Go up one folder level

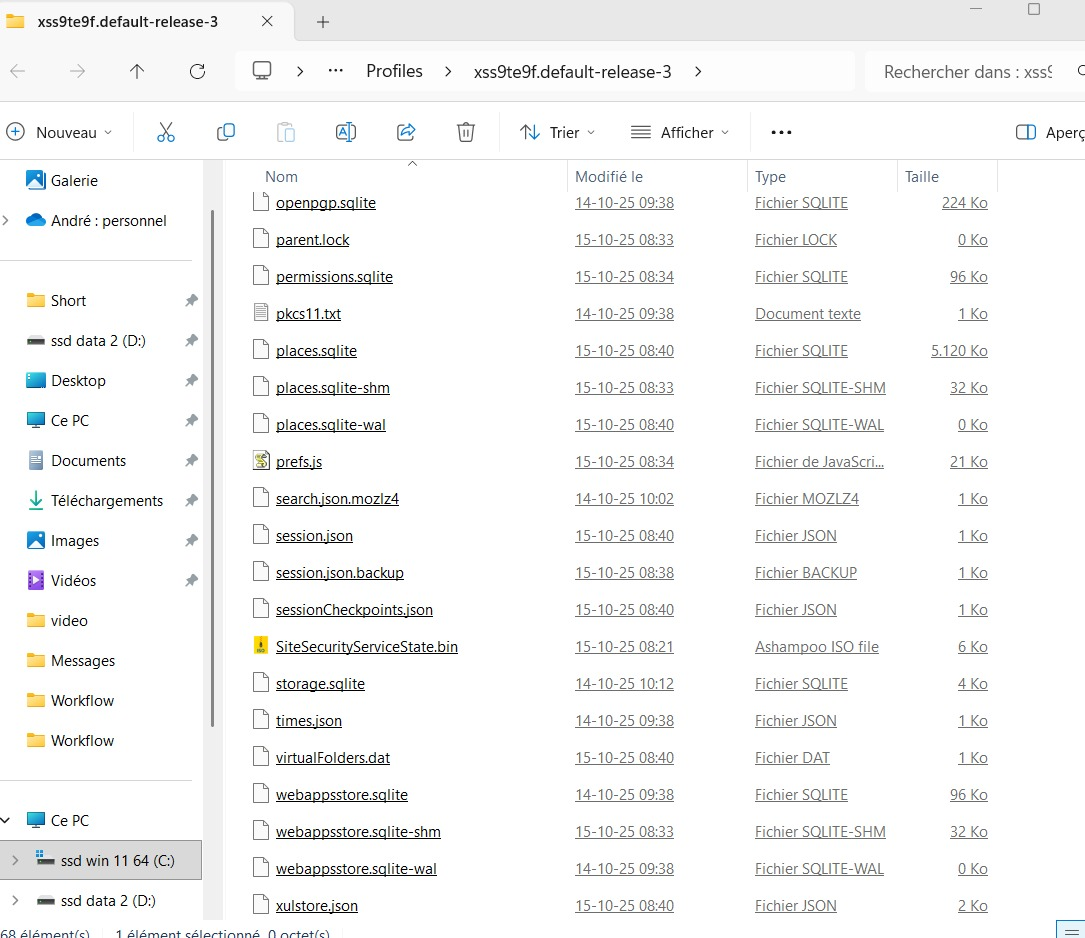point(137,71)
